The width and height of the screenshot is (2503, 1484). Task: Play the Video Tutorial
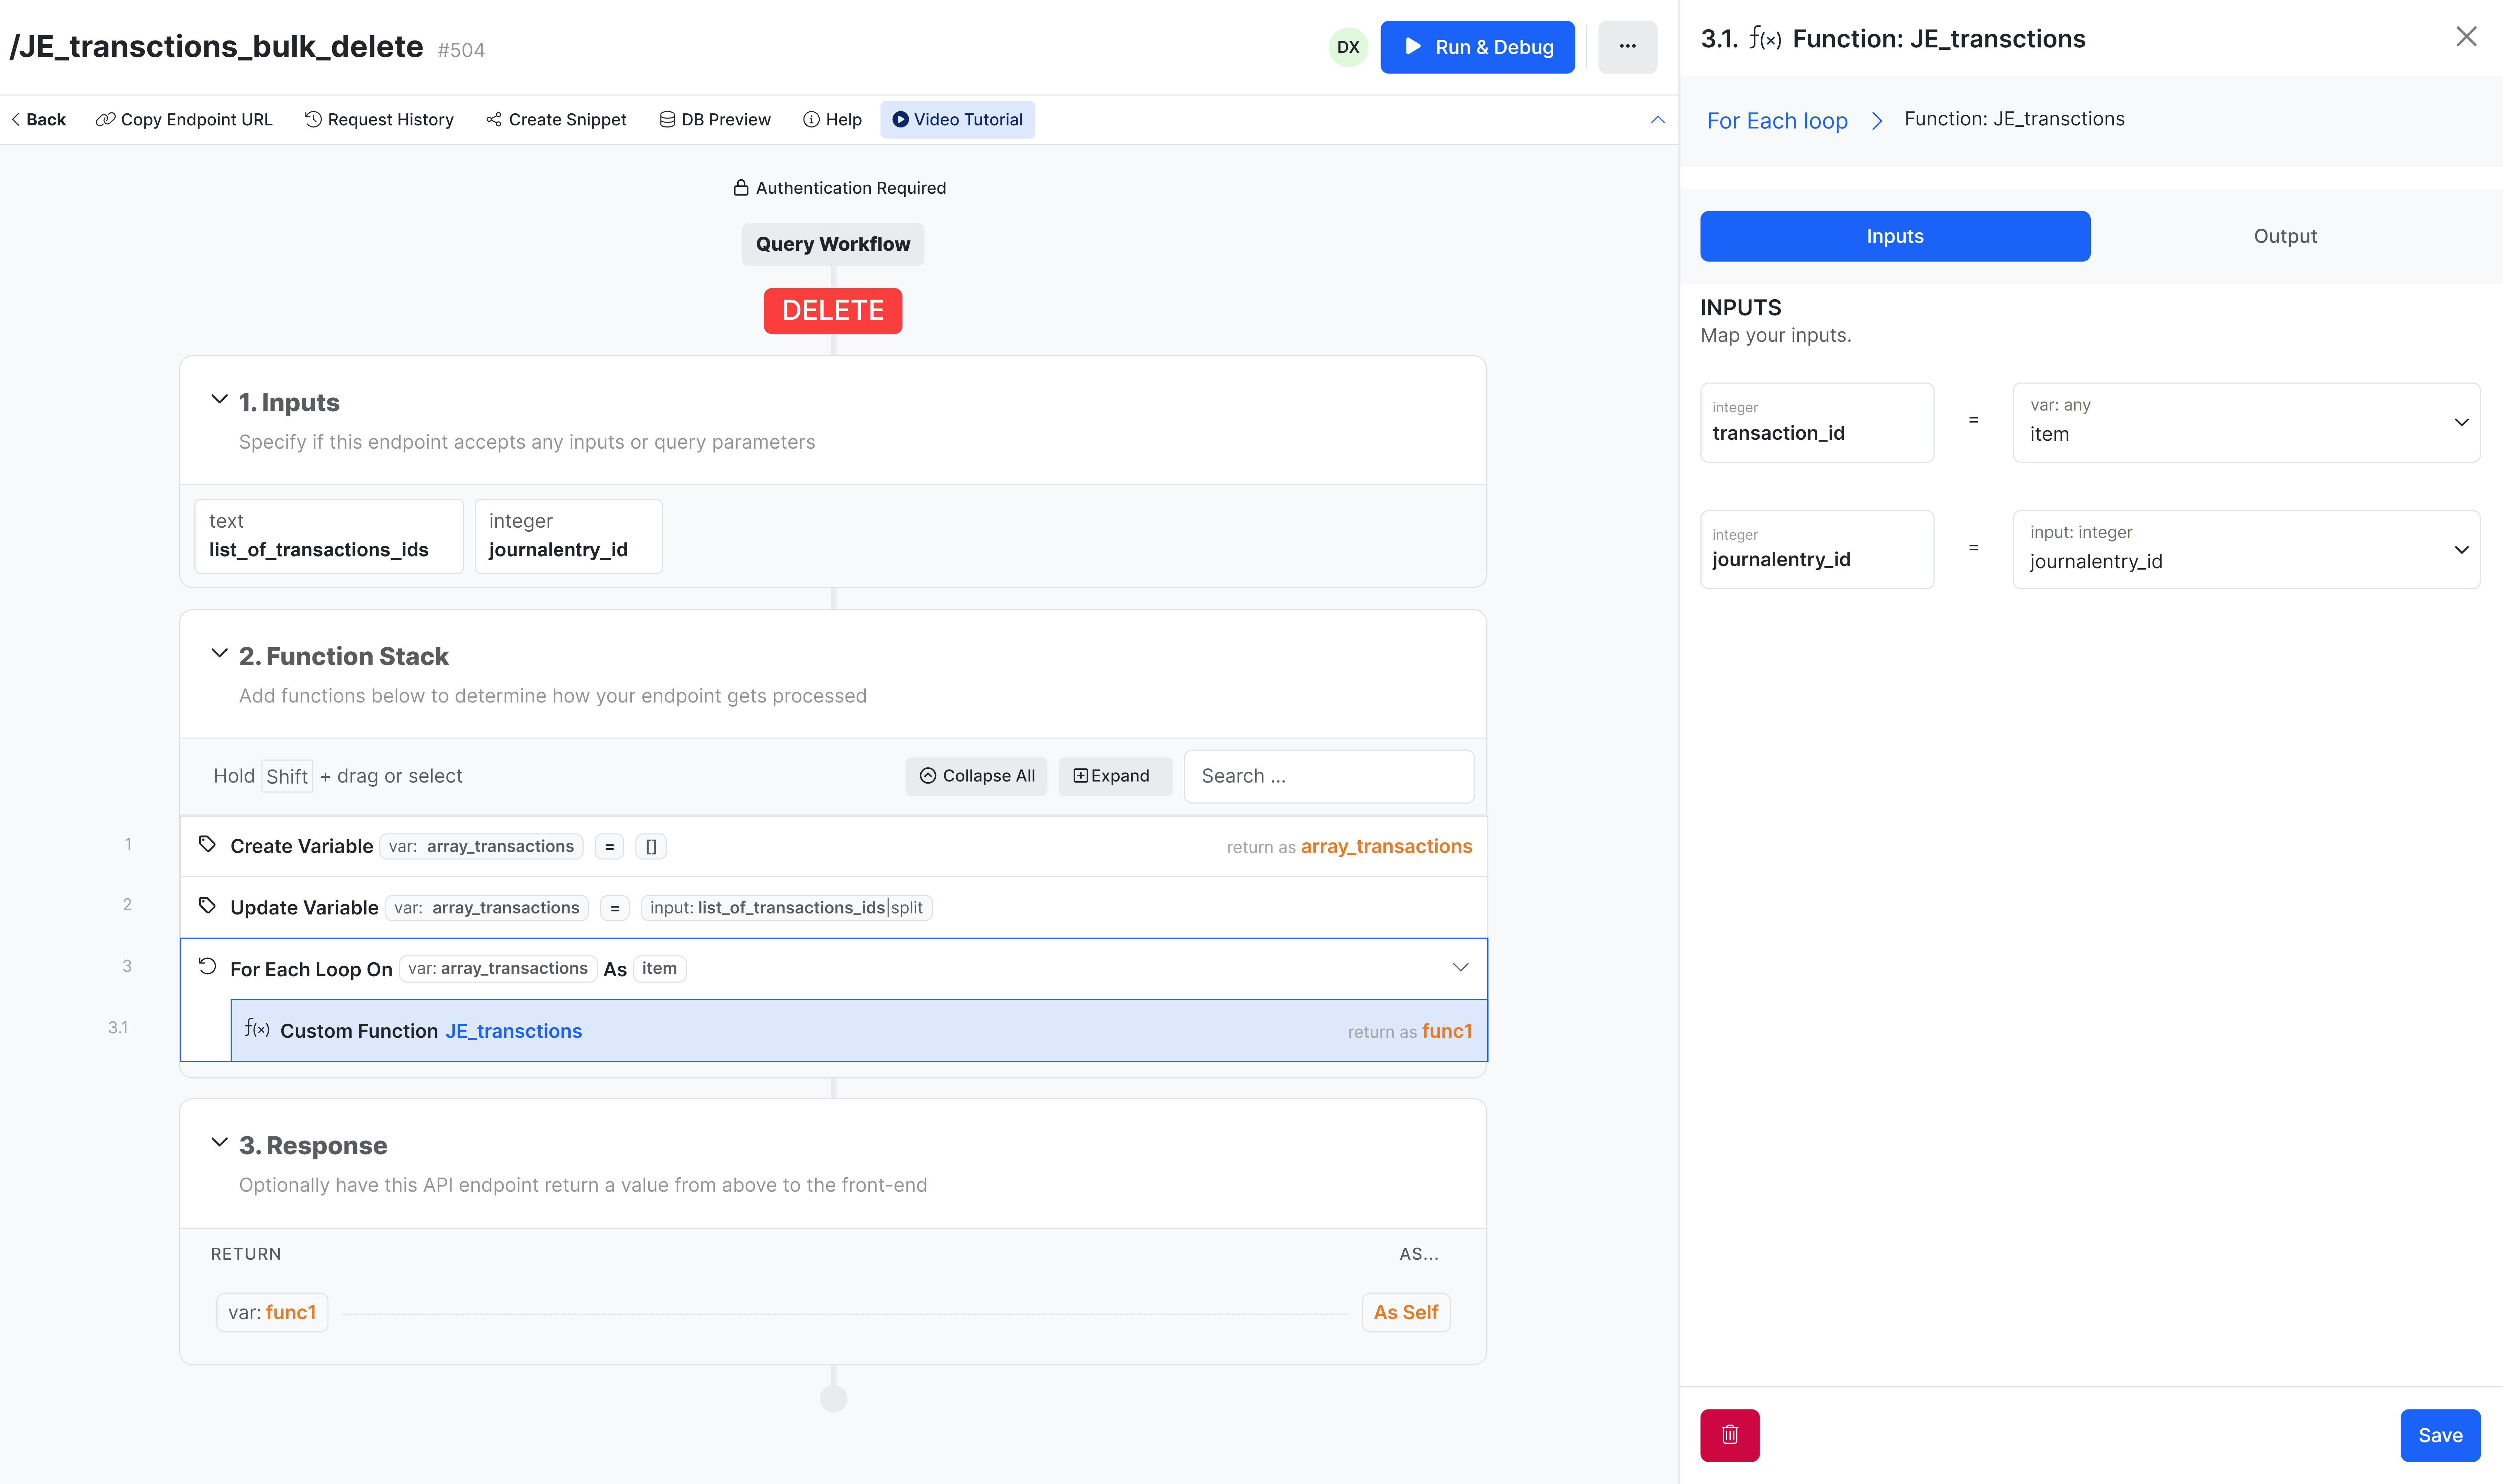pyautogui.click(x=957, y=120)
